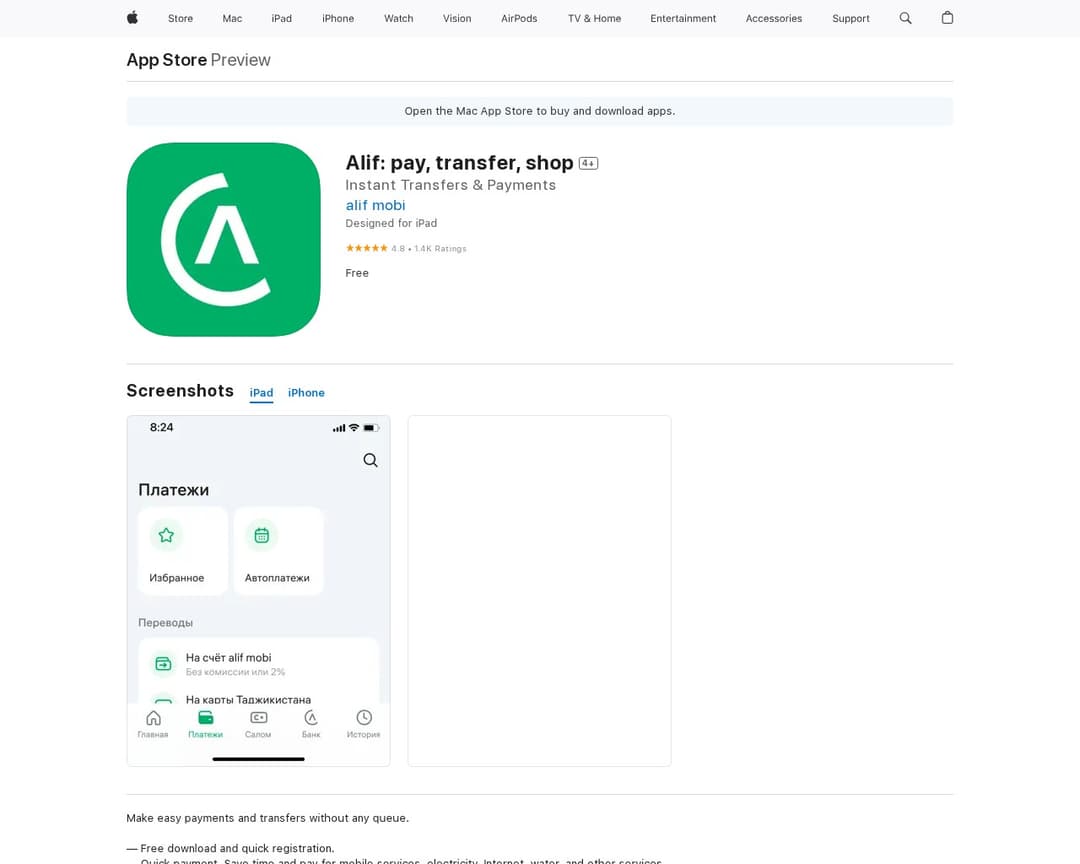The image size is (1080, 864).
Task: Click the Apple logo icon
Action: (132, 18)
